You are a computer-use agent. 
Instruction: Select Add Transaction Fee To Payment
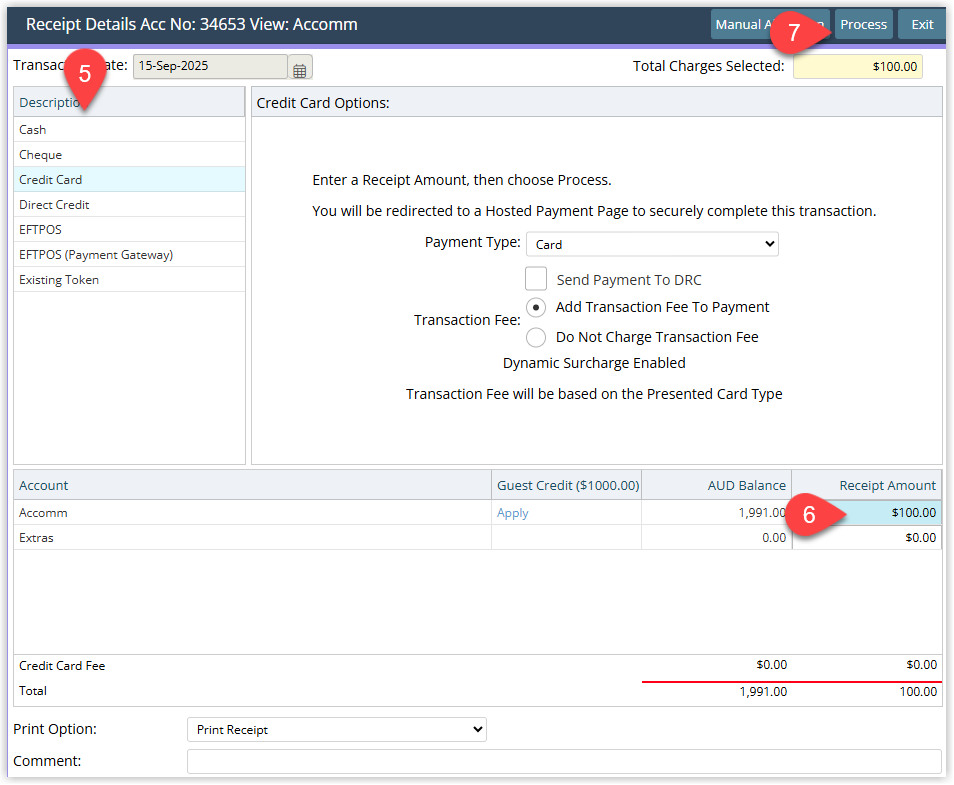[x=535, y=307]
